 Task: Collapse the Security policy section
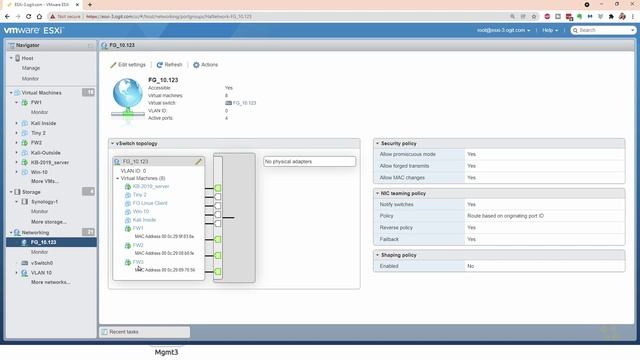coord(378,144)
